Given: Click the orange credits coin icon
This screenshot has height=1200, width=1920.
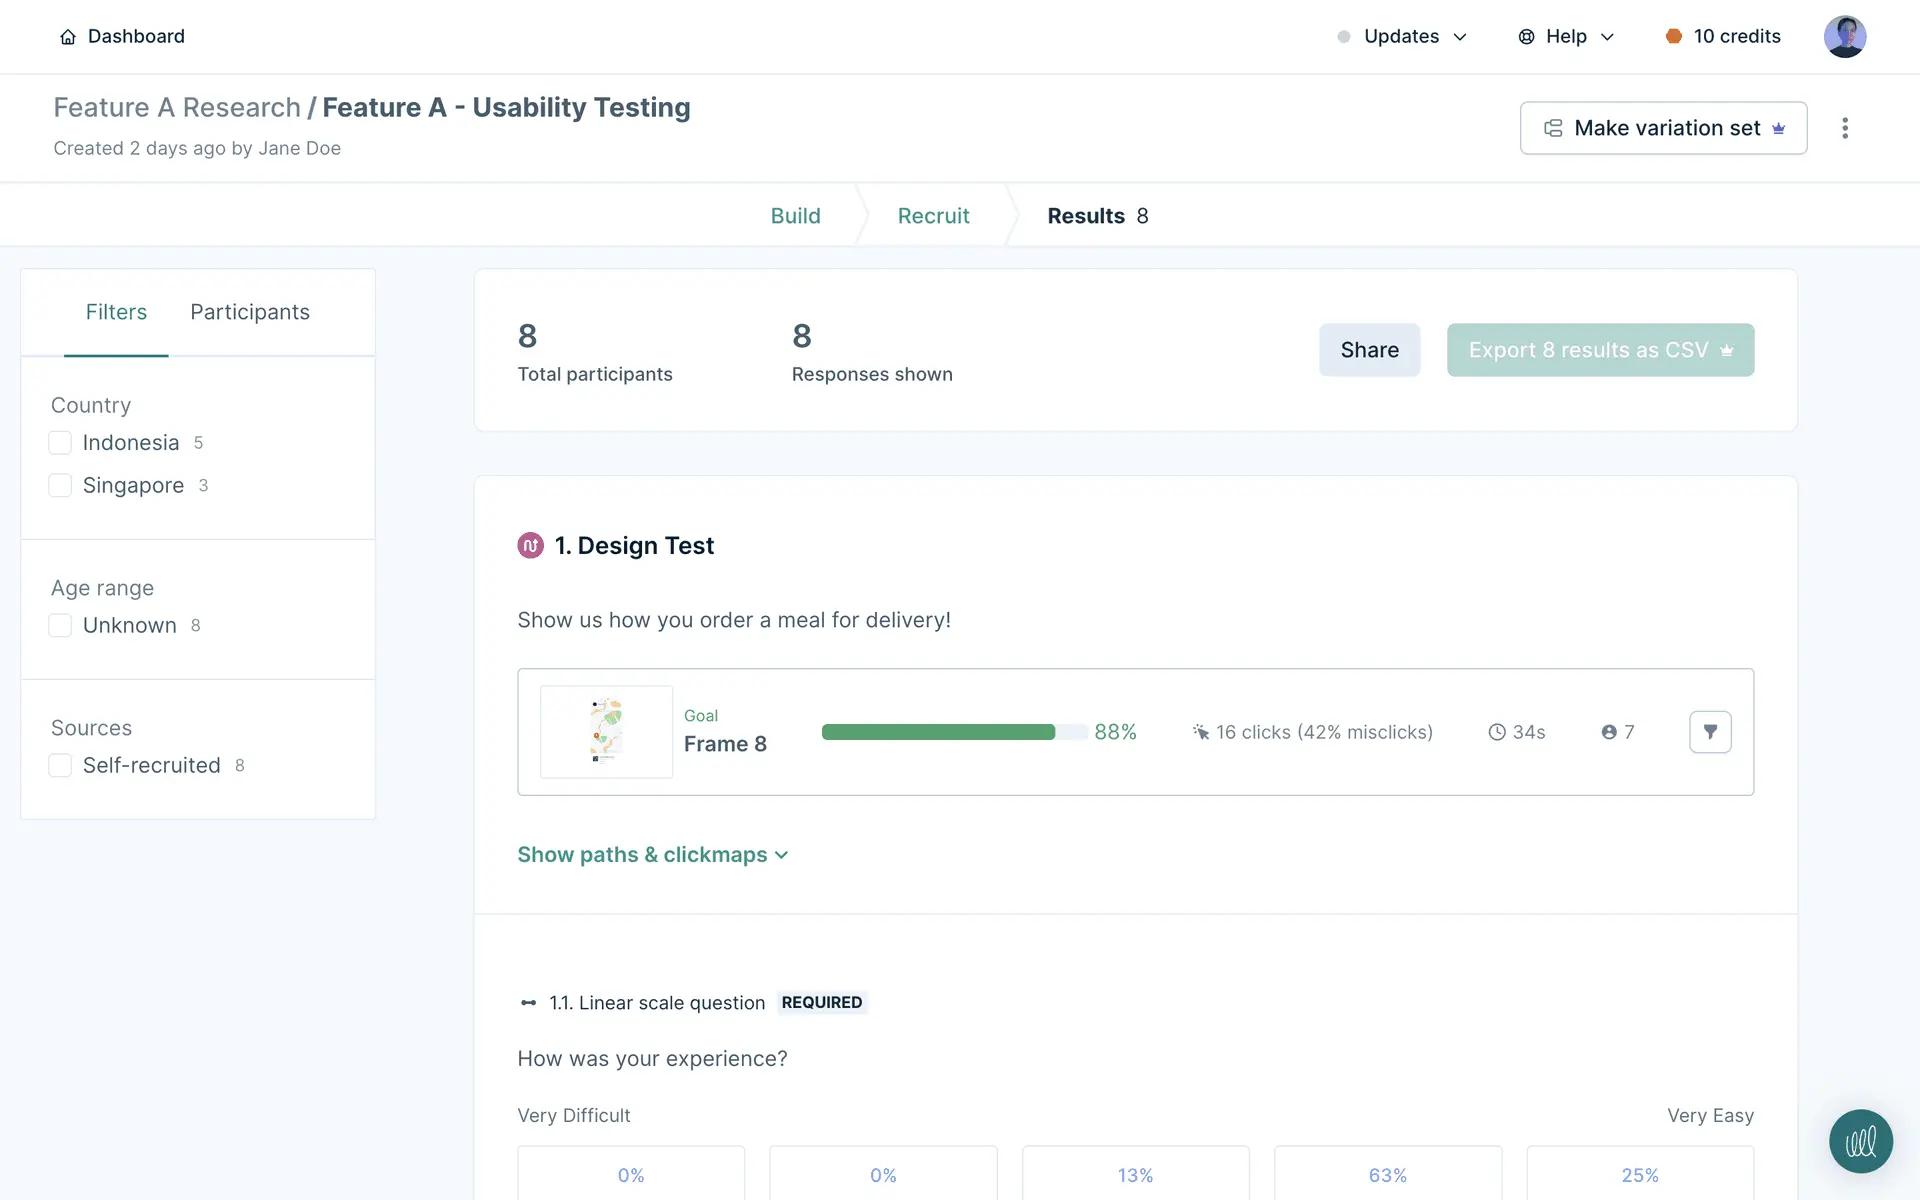Looking at the screenshot, I should 1673,37.
